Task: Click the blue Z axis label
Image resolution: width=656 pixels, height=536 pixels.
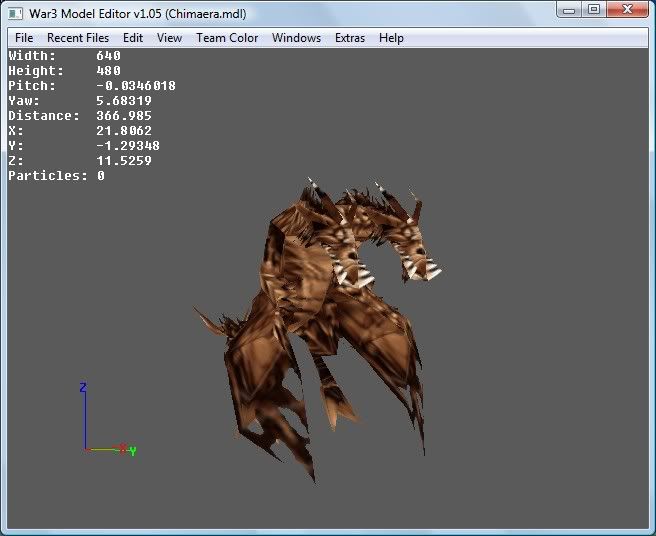Action: (83, 387)
